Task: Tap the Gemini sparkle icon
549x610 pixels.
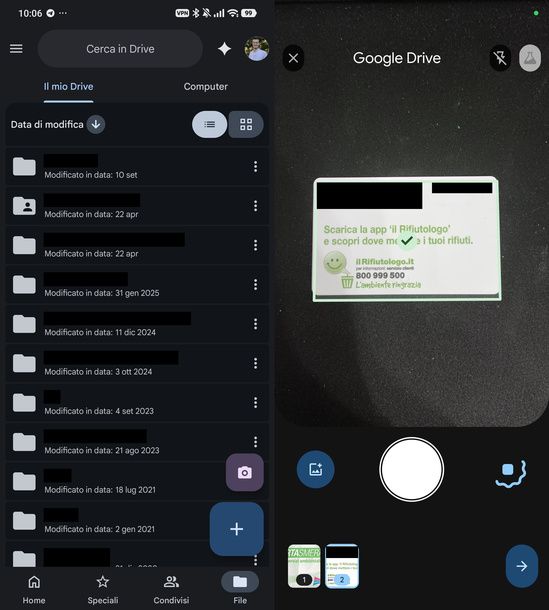Action: (x=225, y=49)
